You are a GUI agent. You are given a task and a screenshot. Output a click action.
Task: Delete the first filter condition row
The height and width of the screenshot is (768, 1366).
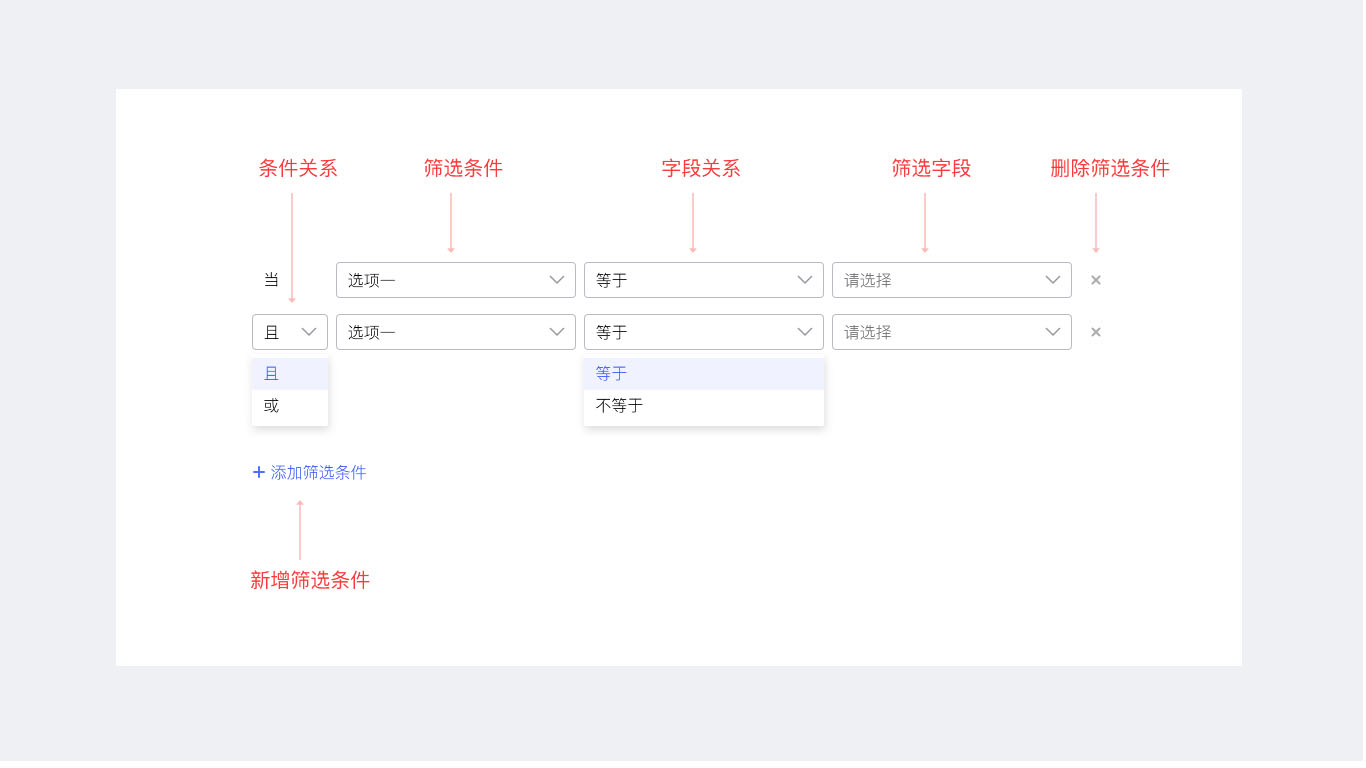[x=1096, y=280]
